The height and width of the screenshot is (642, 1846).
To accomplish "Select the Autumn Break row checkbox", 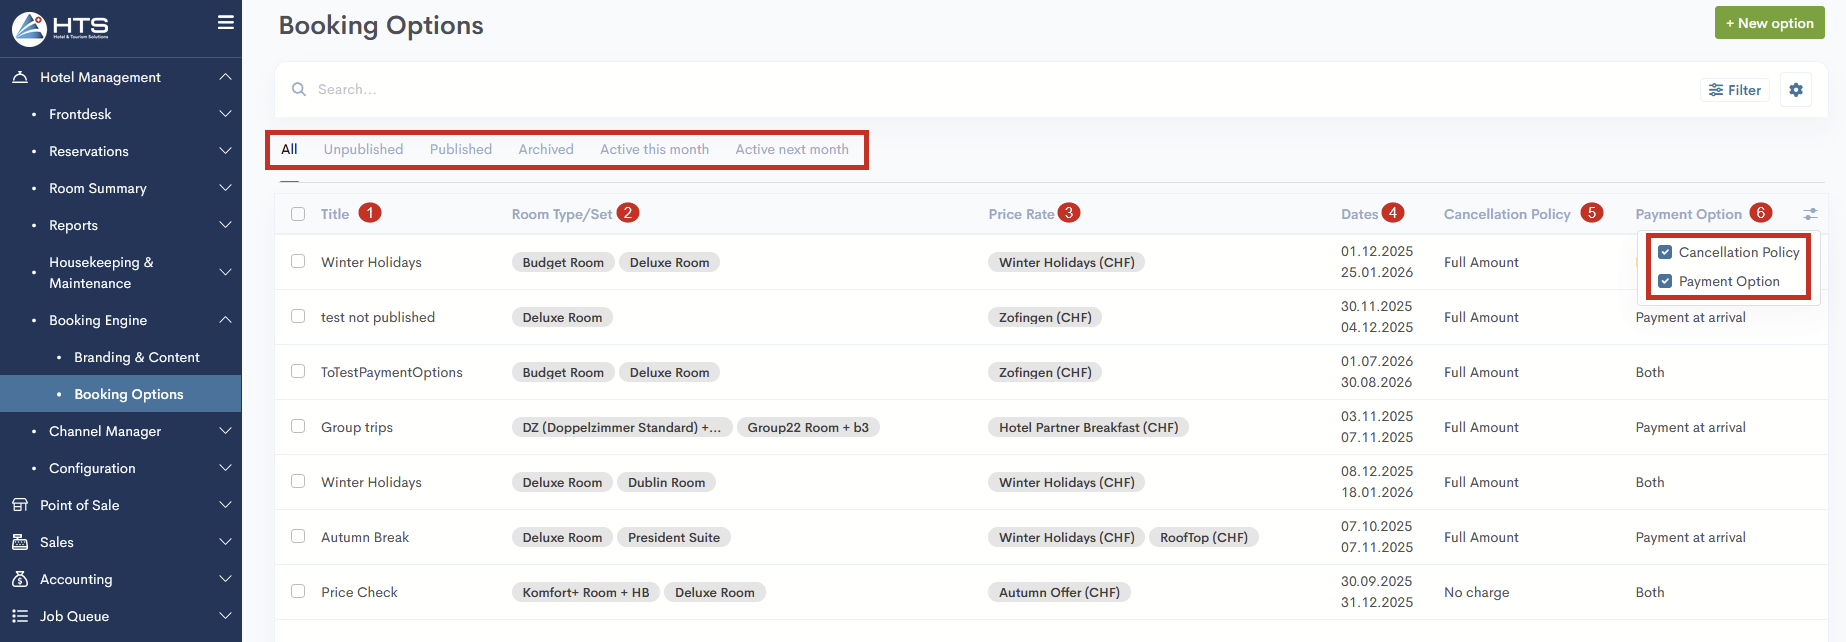I will (x=298, y=536).
